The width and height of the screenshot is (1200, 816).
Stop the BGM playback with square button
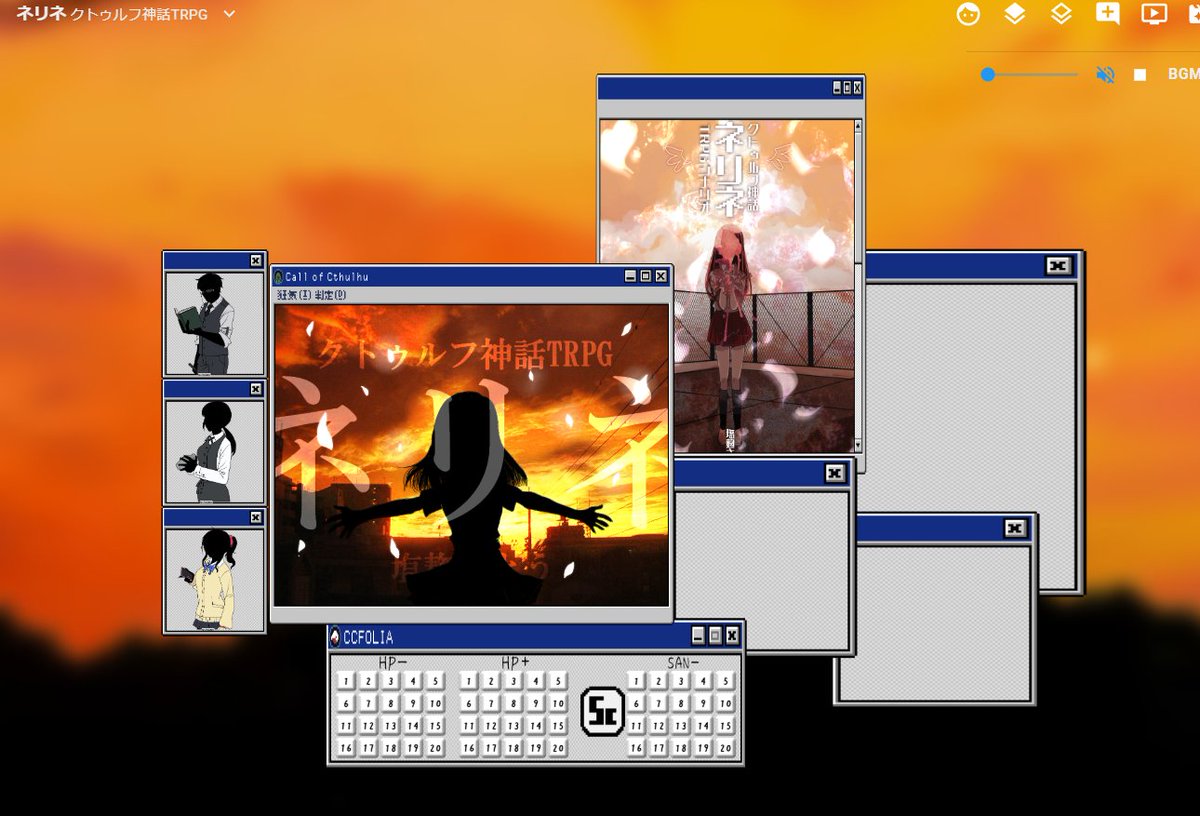point(1140,75)
